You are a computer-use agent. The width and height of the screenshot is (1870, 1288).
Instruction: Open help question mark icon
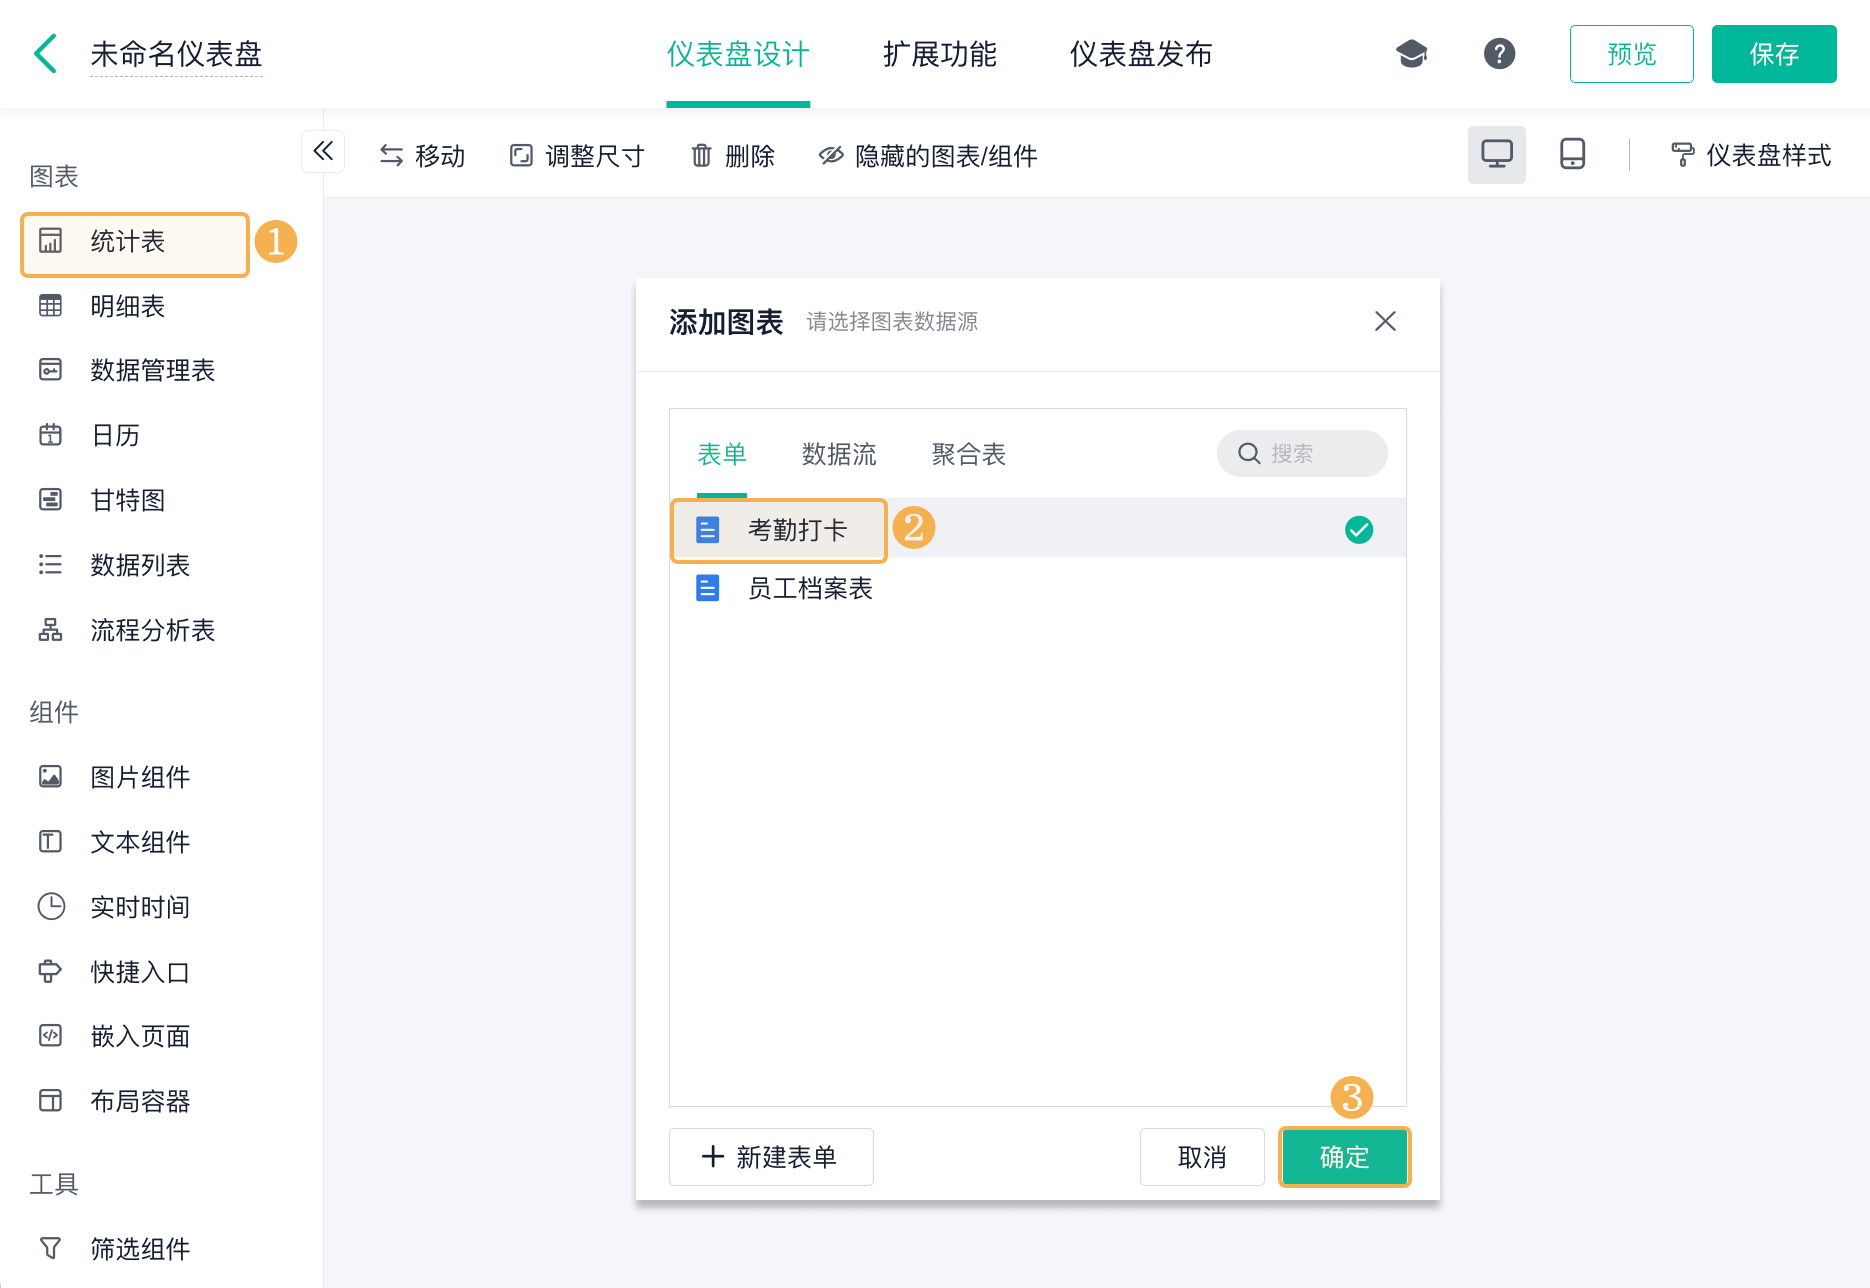point(1499,54)
